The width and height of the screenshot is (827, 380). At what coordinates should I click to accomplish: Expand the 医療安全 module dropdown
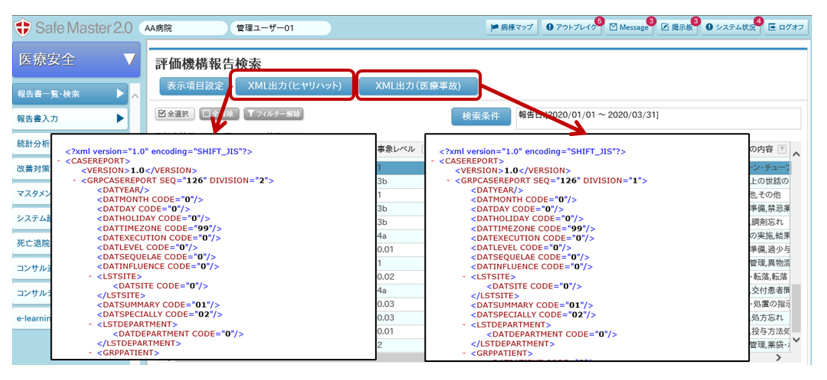tap(76, 60)
